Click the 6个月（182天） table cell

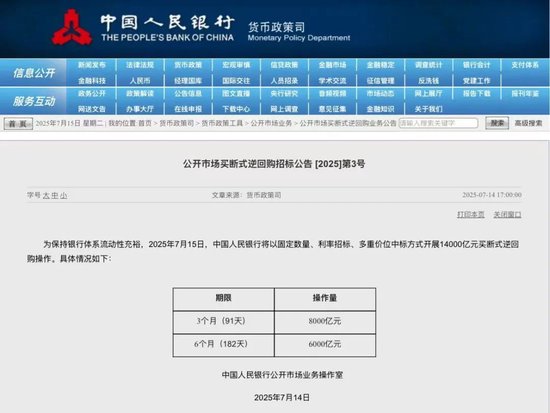click(x=223, y=345)
